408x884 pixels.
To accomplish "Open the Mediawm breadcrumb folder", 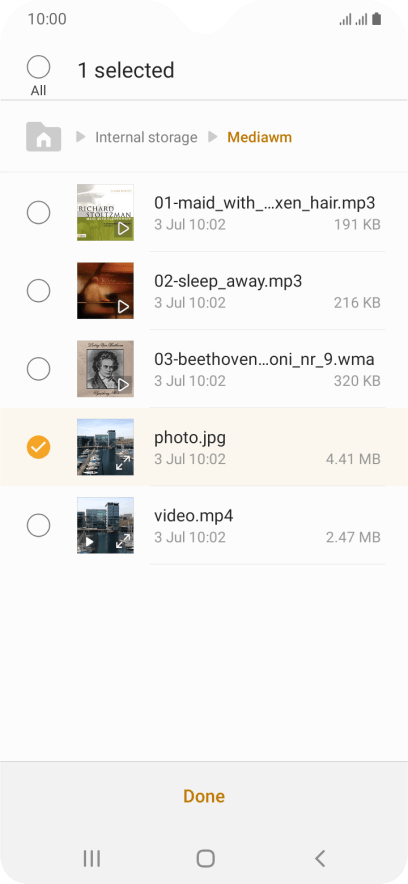I will click(x=260, y=137).
